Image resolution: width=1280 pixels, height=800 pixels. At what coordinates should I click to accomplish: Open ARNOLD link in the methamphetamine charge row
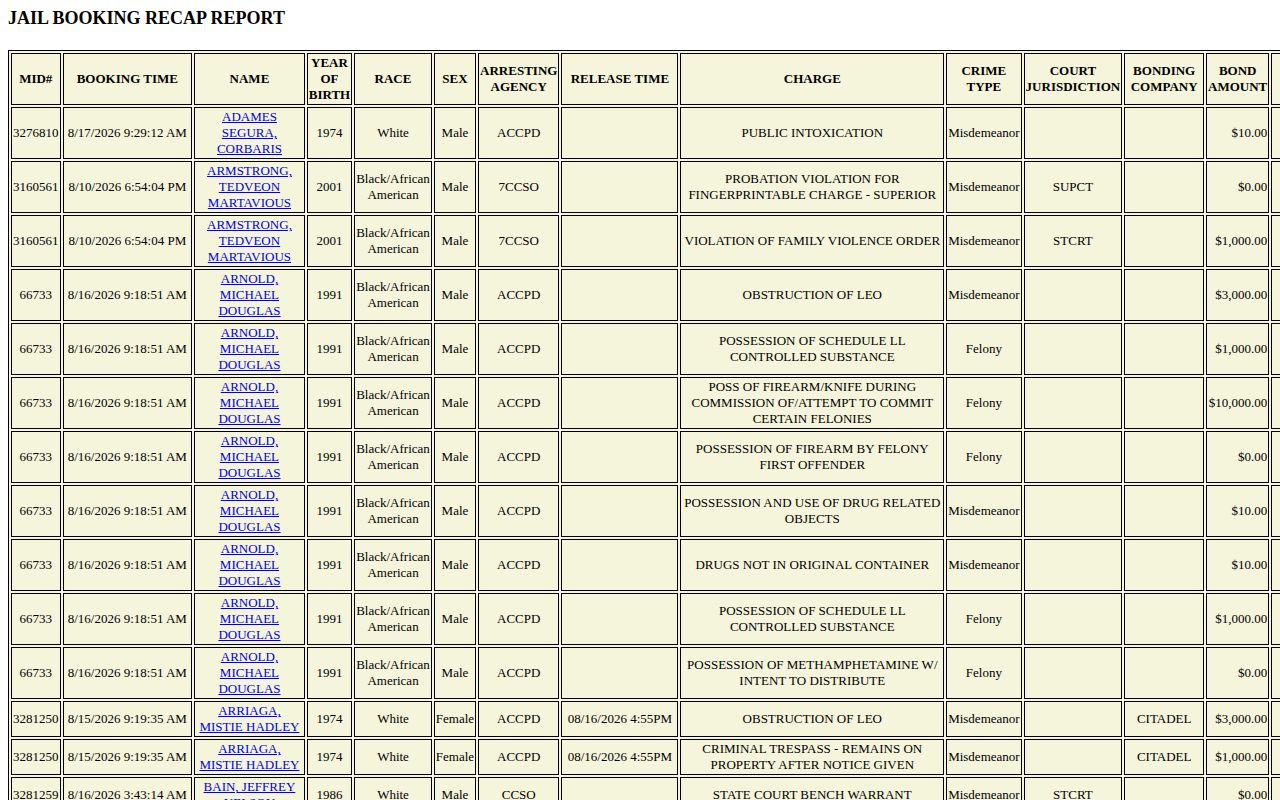point(249,673)
